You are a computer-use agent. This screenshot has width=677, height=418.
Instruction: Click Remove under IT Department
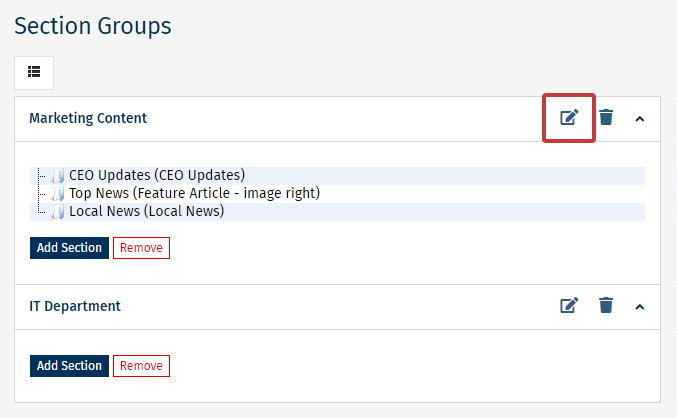(141, 366)
